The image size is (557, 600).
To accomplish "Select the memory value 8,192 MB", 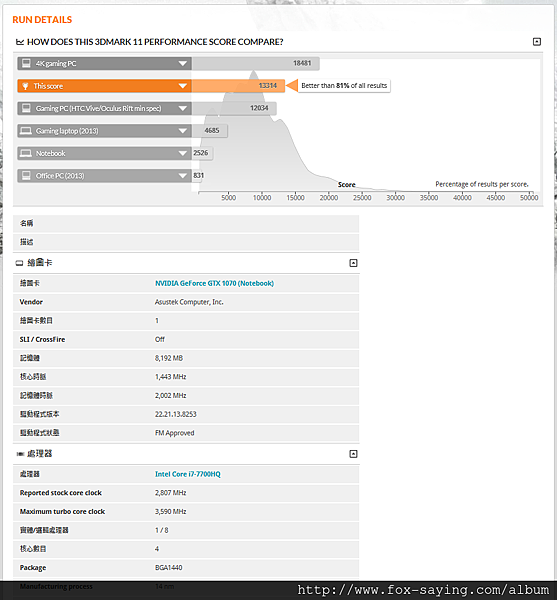I will click(169, 358).
